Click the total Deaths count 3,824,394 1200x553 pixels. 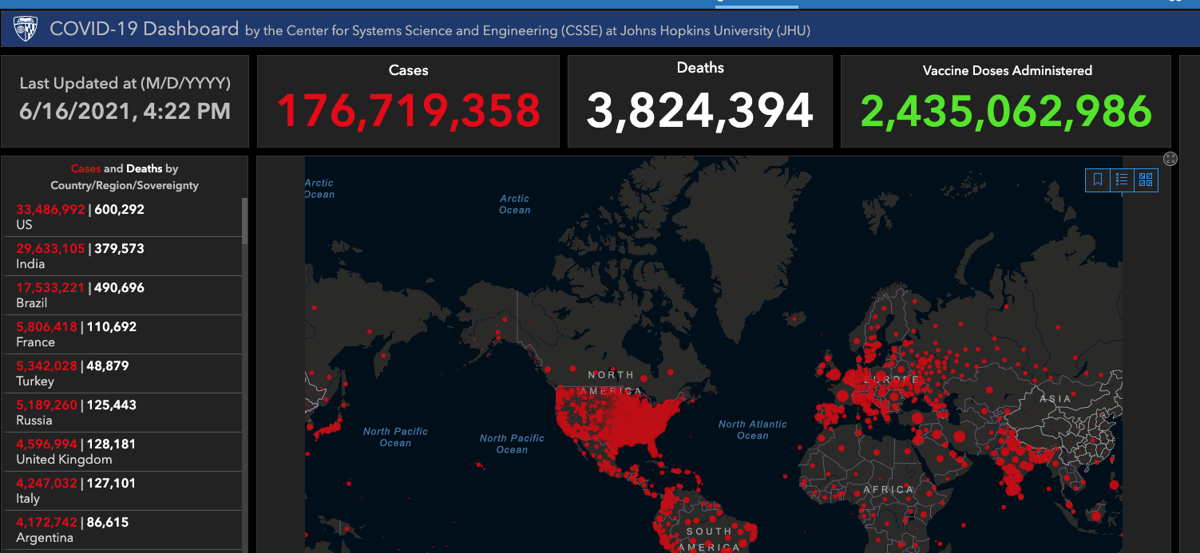(700, 111)
